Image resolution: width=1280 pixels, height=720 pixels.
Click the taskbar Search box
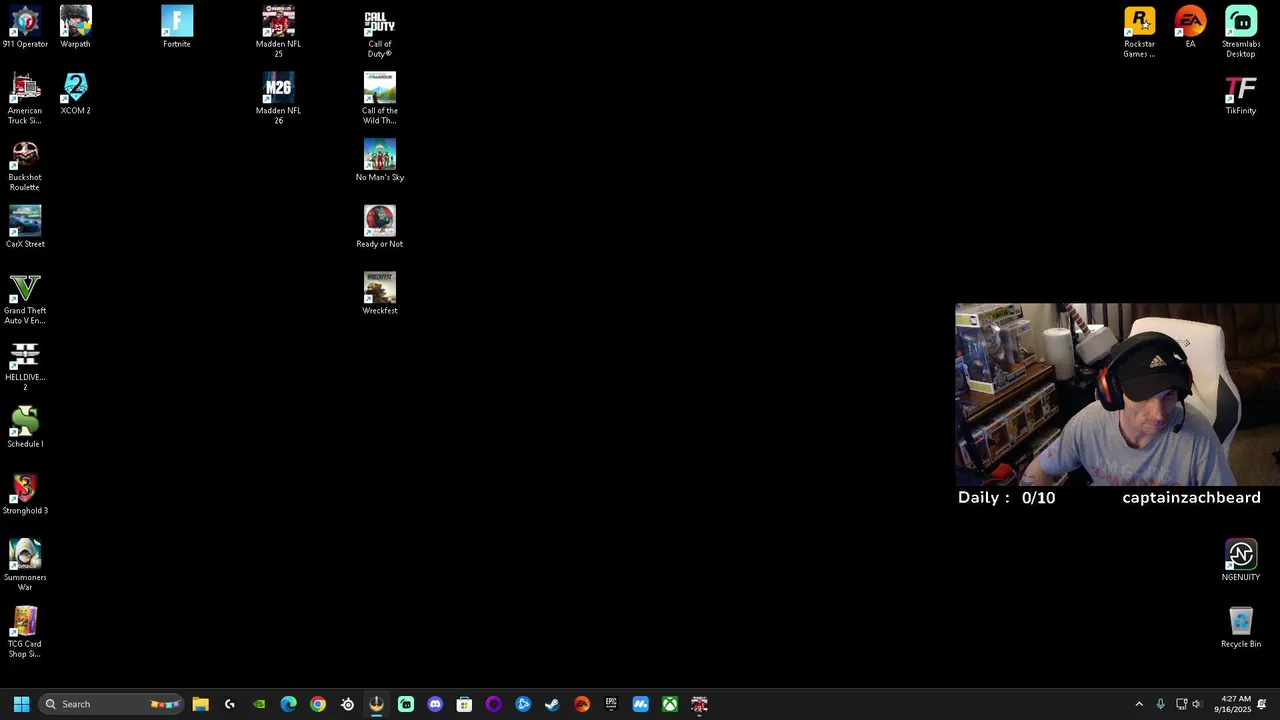112,704
